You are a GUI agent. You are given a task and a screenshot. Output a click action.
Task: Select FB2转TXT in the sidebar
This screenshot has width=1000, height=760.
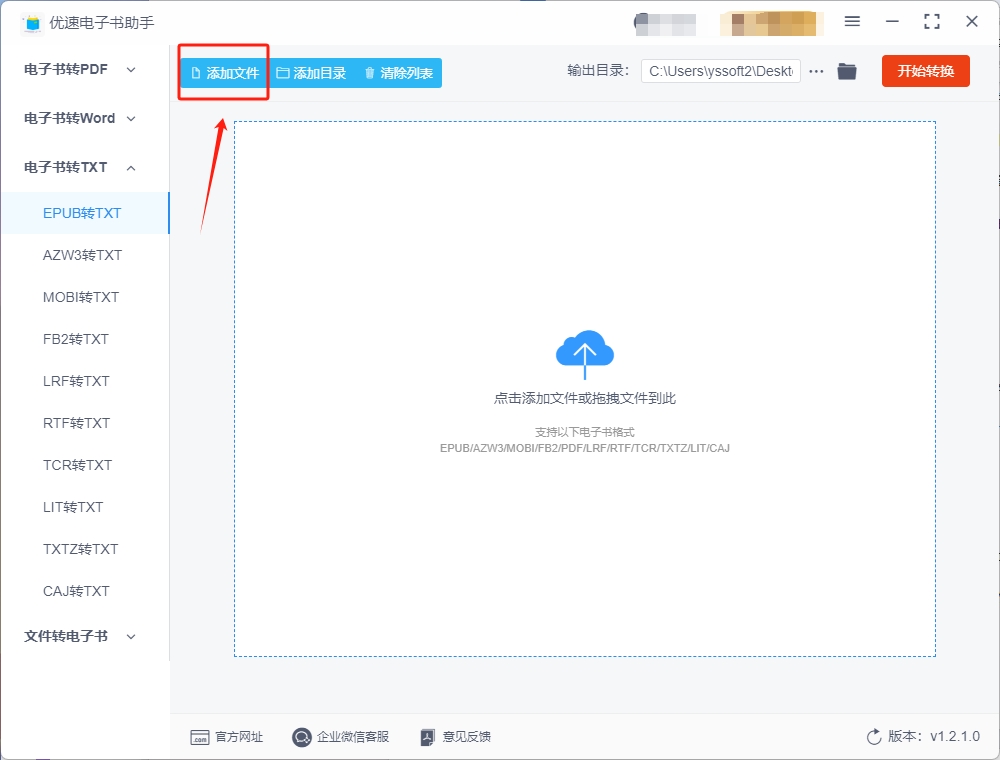pos(85,339)
